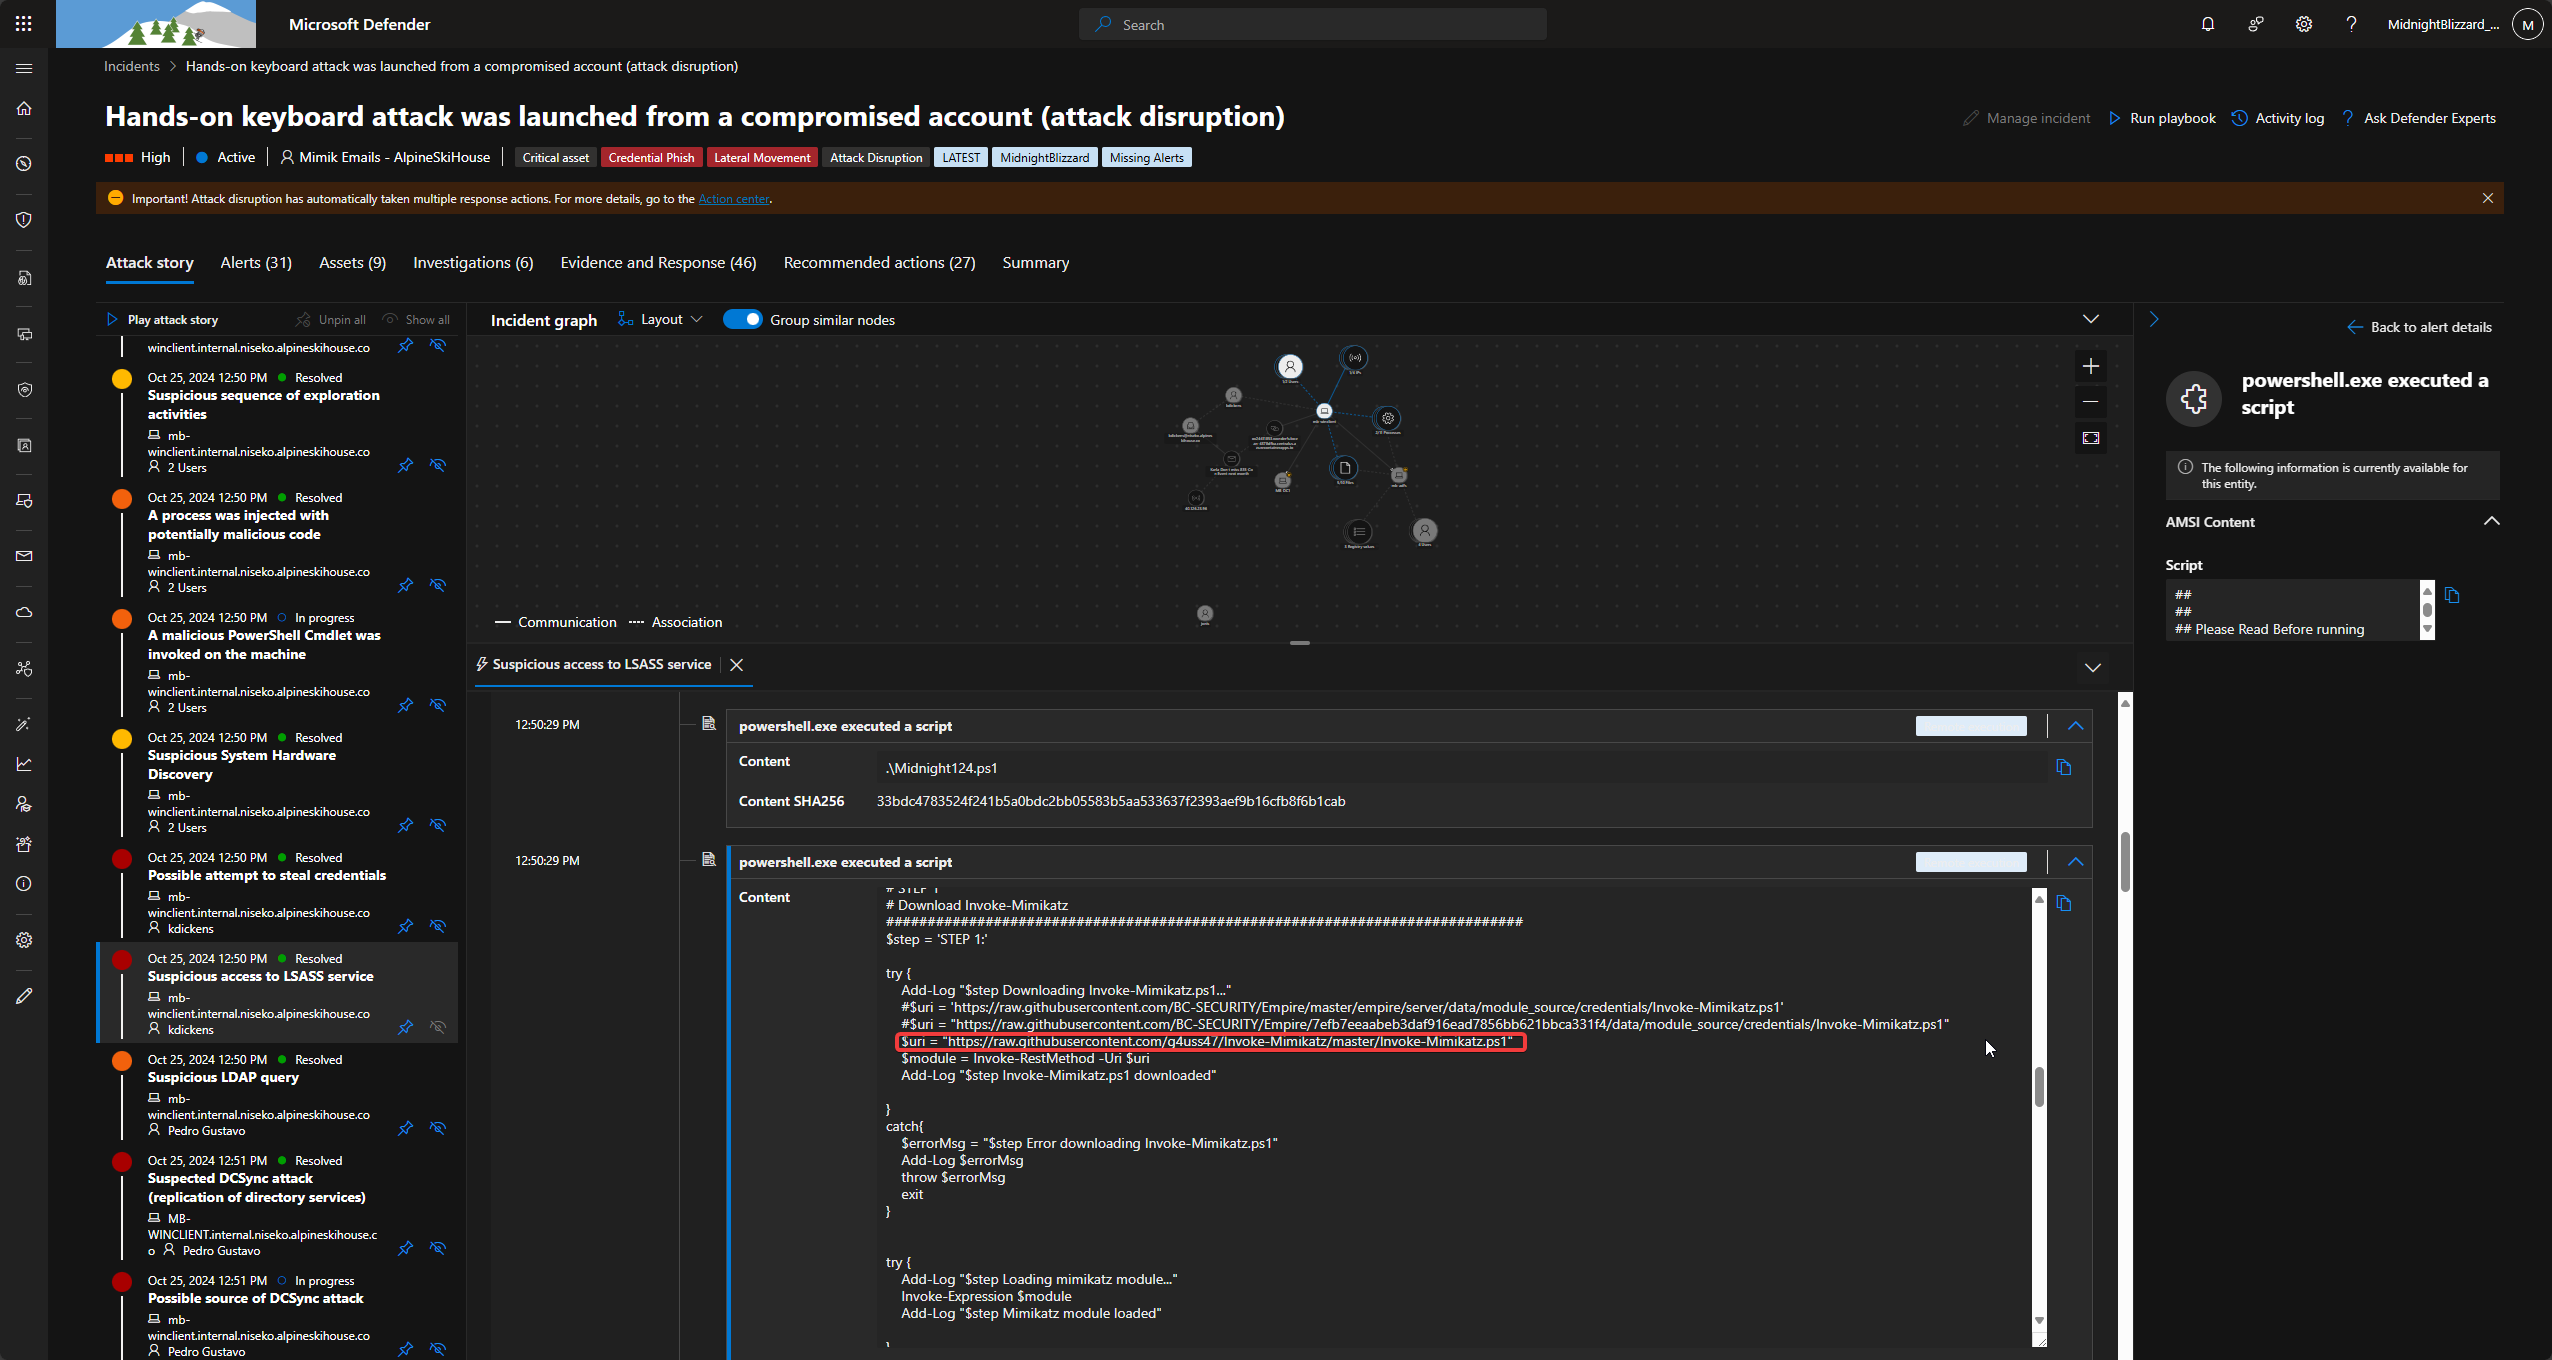Zoom into the incident graph using plus icon
The image size is (2552, 1360).
(2090, 366)
